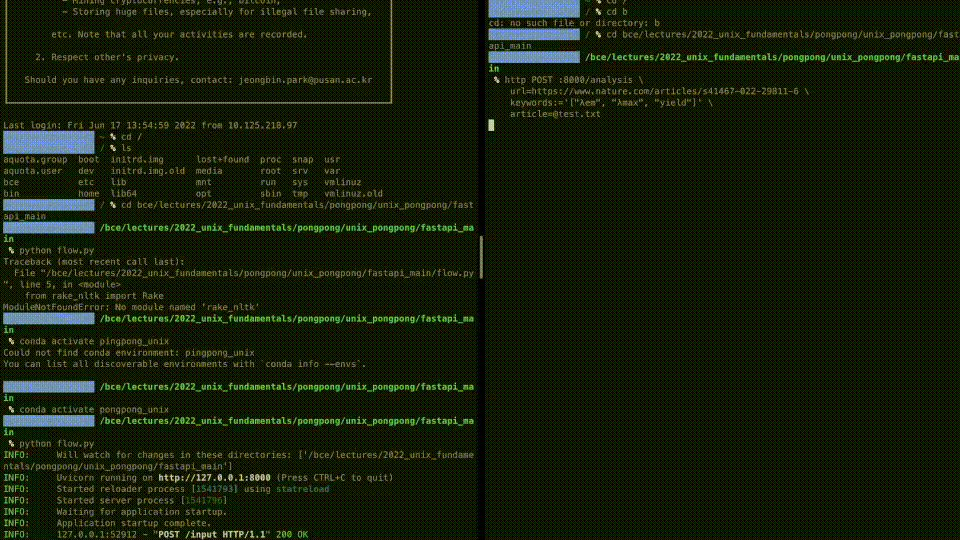Click the 'conda info --envs' hint line

[185, 364]
